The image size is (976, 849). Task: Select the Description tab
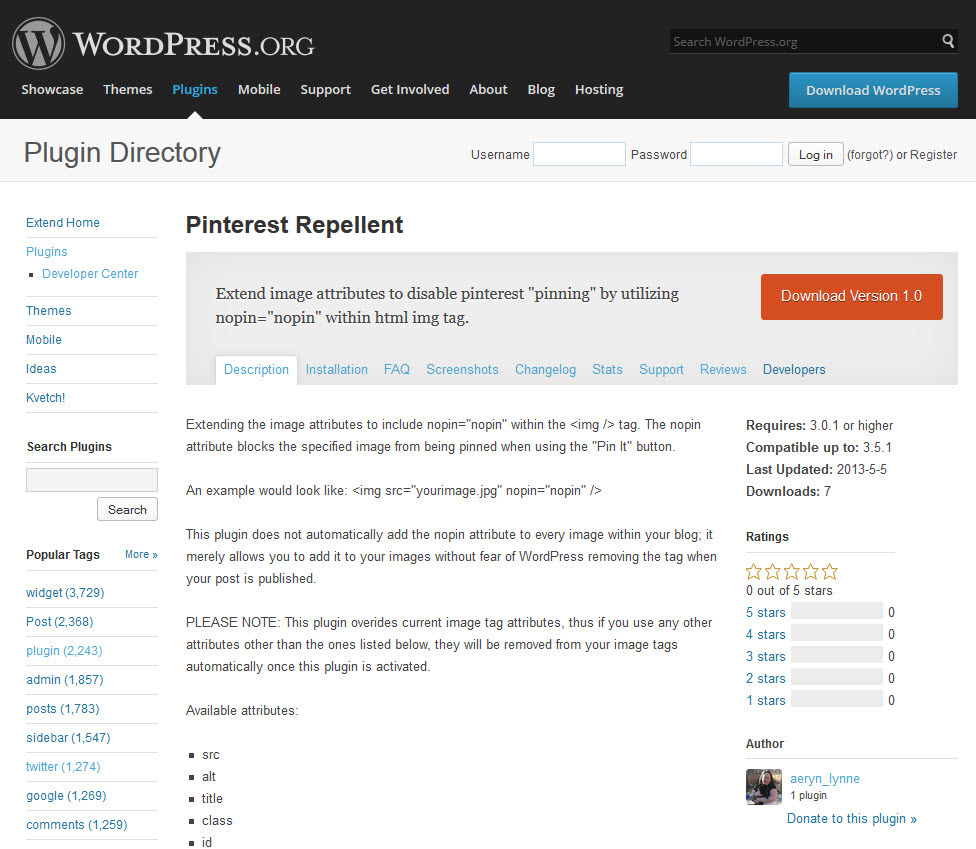coord(256,370)
